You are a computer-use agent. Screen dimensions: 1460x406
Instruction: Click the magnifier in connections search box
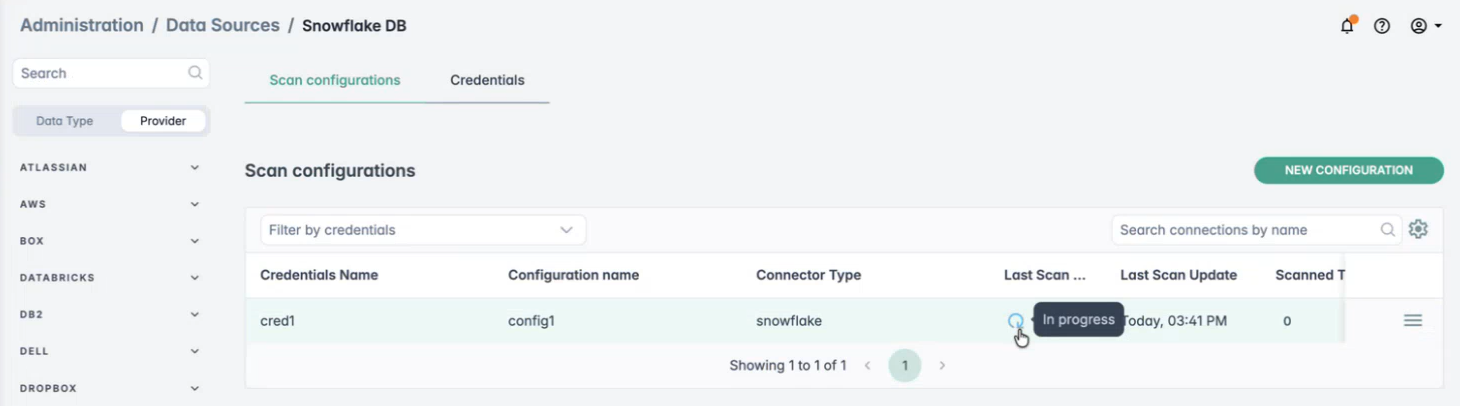[x=1388, y=230]
